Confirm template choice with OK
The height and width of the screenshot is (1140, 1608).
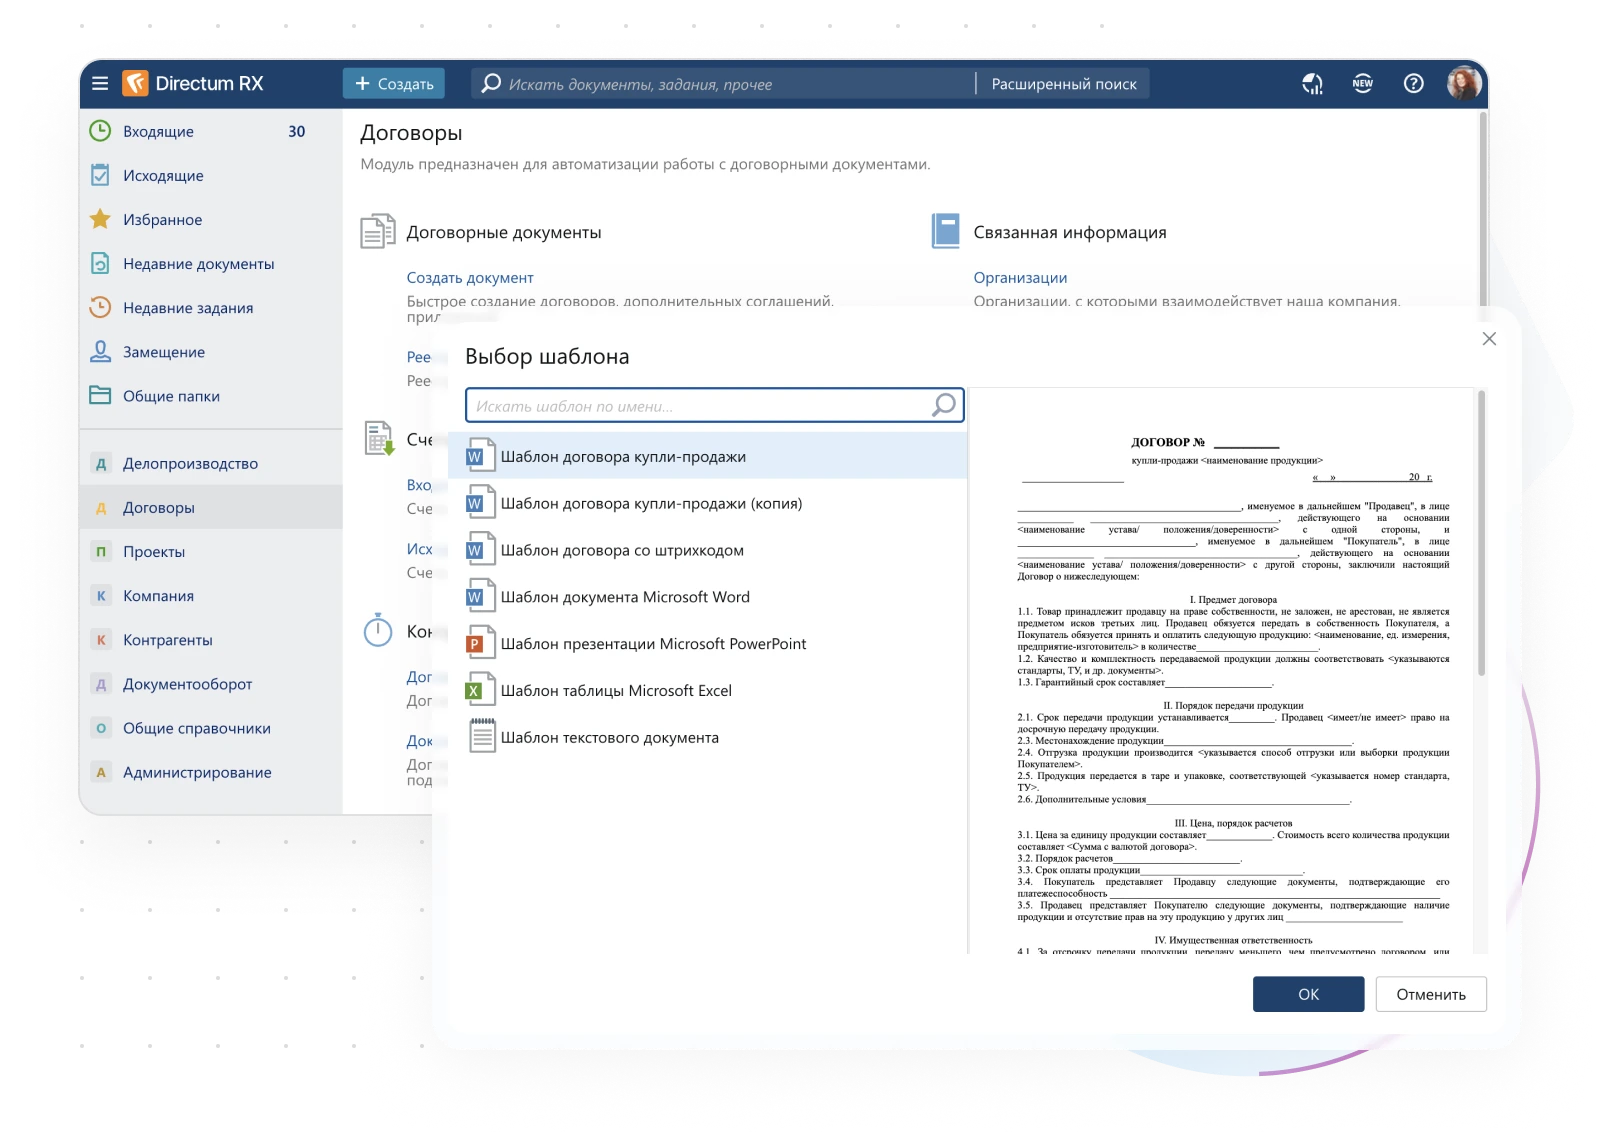point(1308,994)
